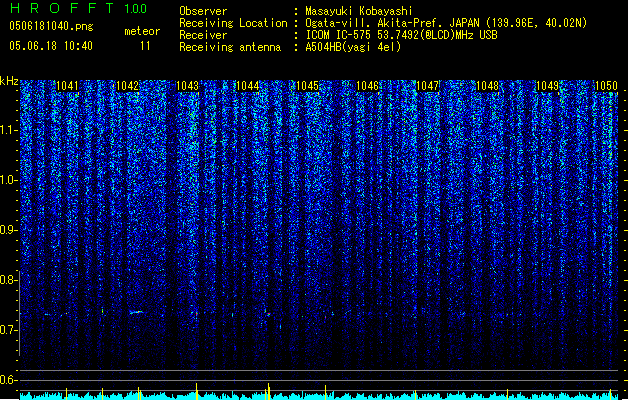This screenshot has width=629, height=400.
Task: Click the 1042 time marker
Action: [128, 86]
